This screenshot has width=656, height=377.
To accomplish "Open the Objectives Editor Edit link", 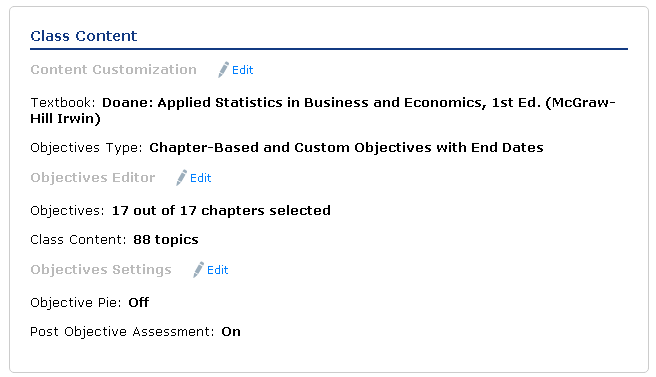I will coord(201,178).
